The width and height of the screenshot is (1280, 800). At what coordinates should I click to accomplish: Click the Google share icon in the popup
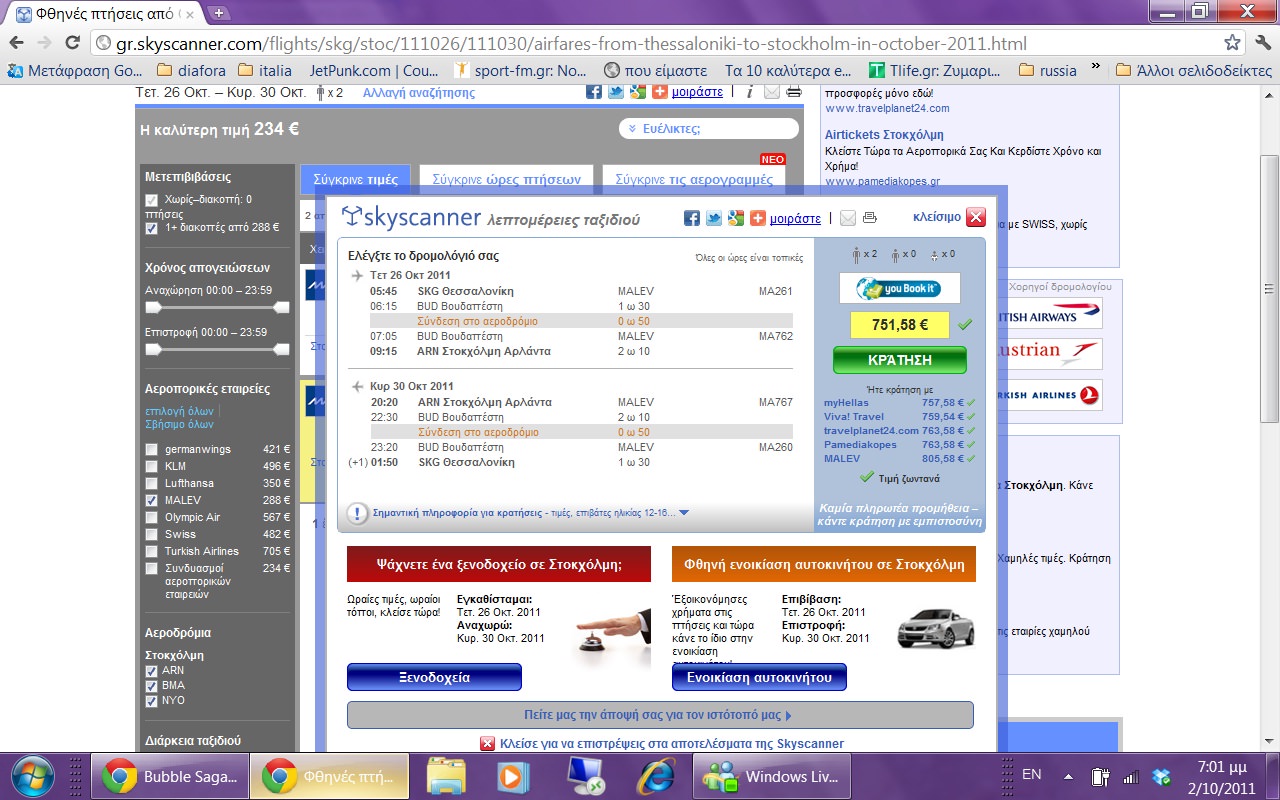[736, 218]
